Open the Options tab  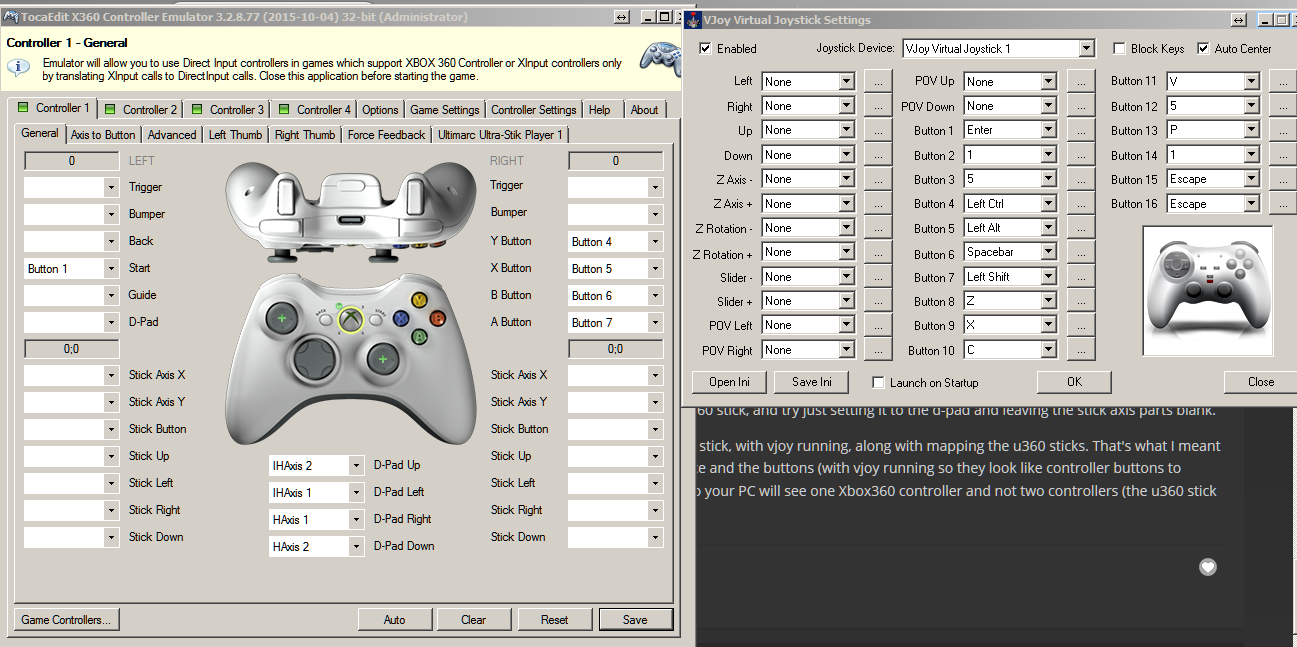click(381, 109)
